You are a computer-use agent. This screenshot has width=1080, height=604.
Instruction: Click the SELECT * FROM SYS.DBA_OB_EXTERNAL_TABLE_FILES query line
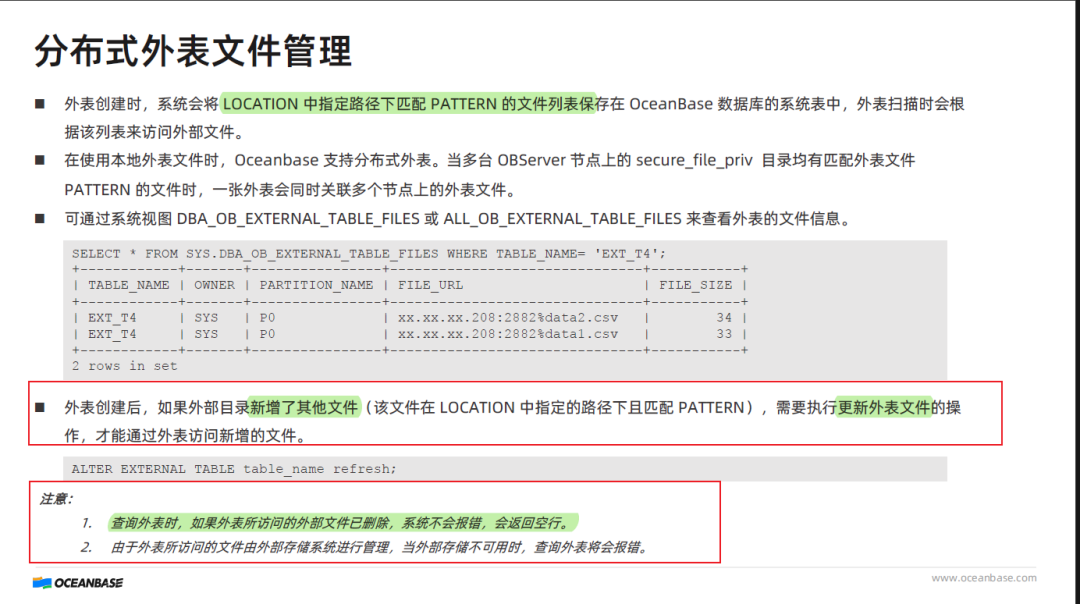click(x=368, y=253)
